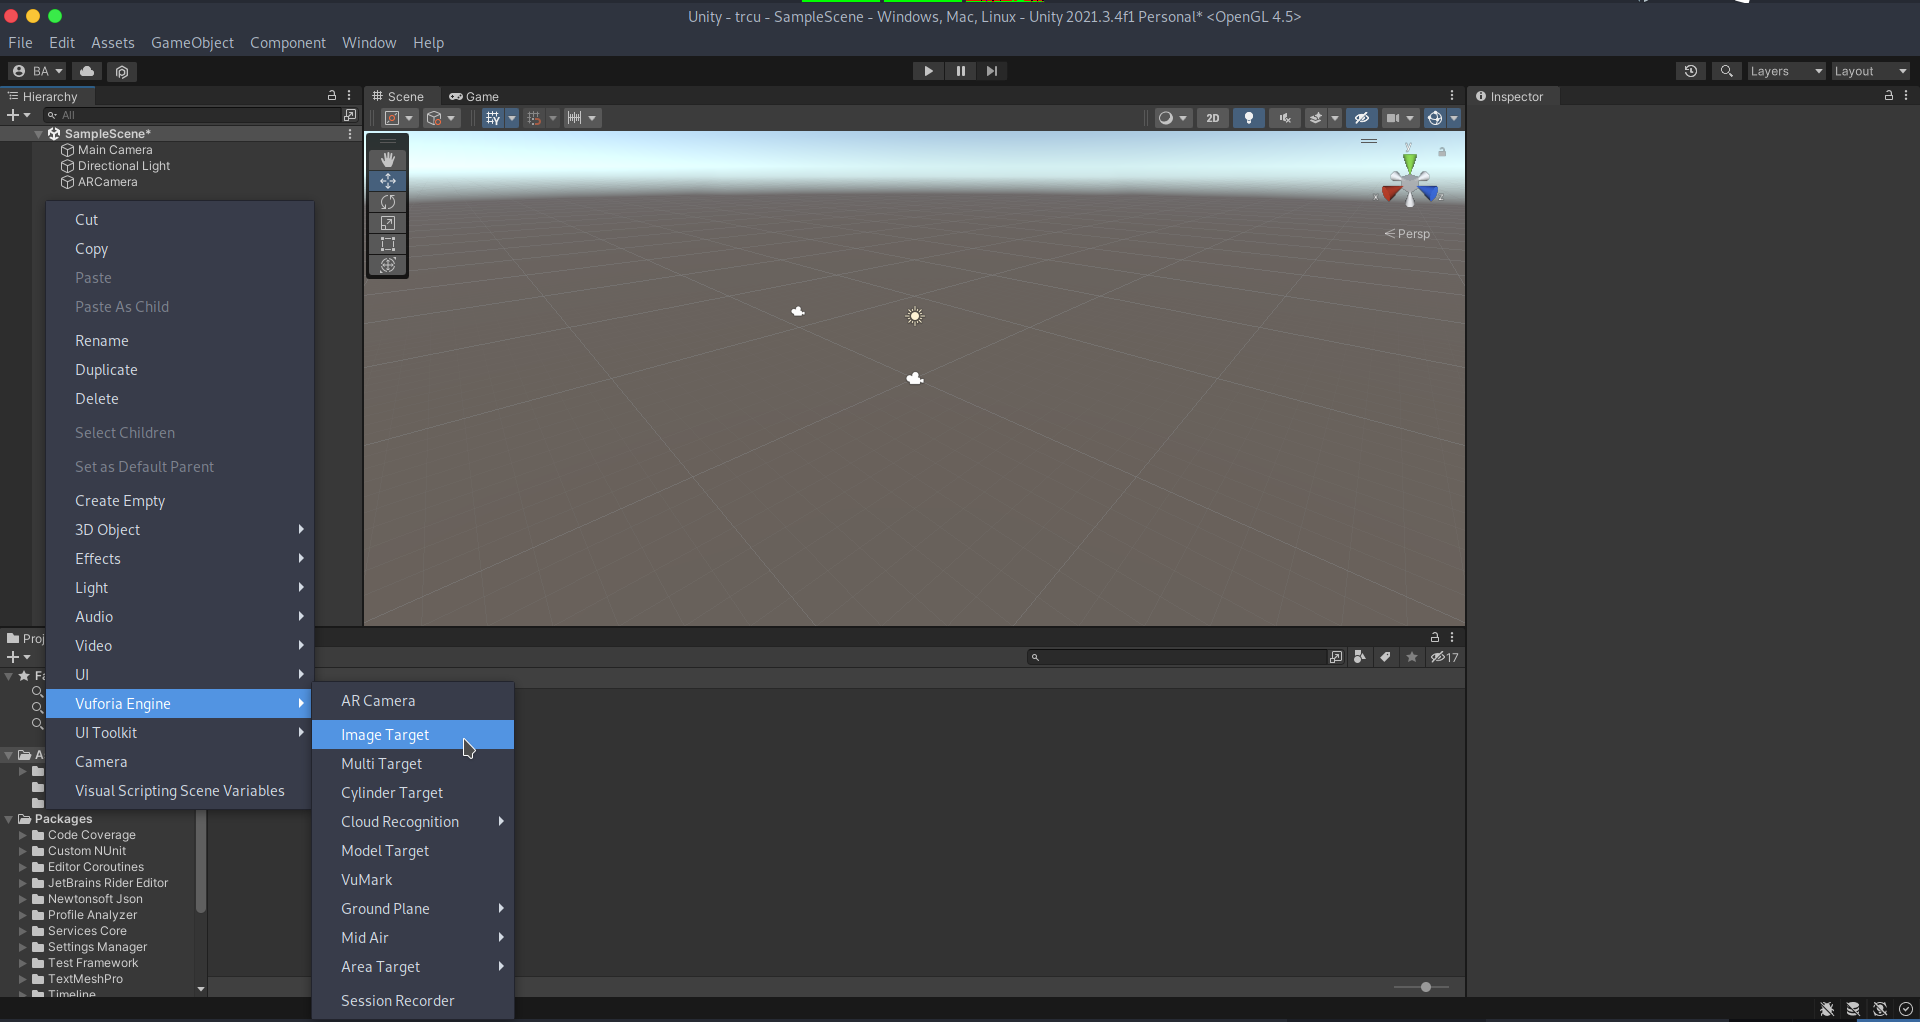The width and height of the screenshot is (1920, 1022).
Task: Click the Play button
Action: [x=928, y=71]
